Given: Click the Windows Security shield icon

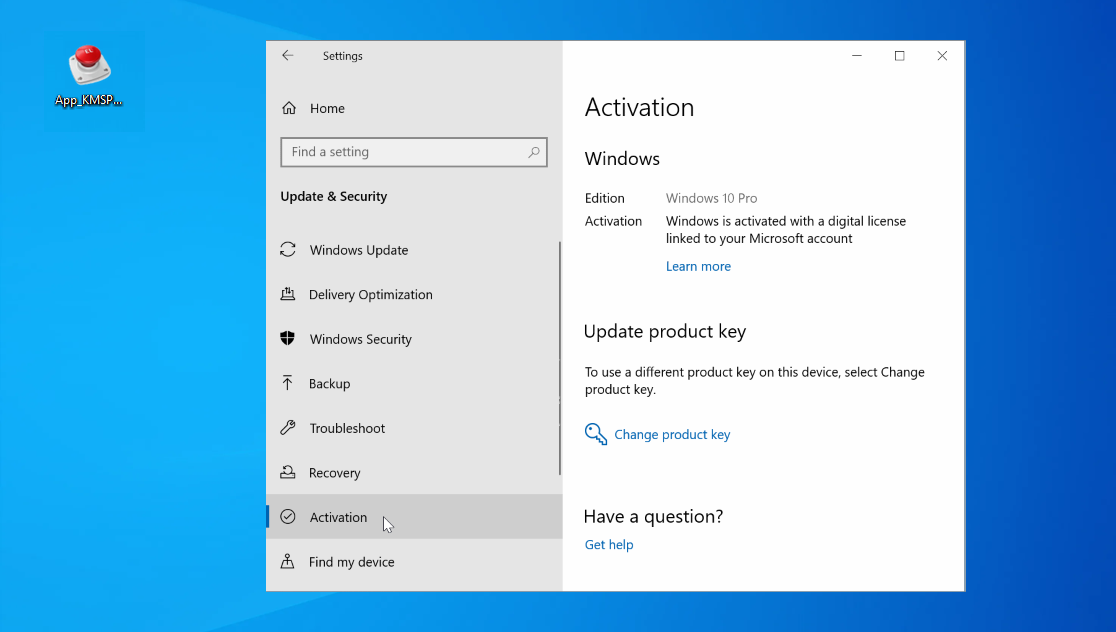Looking at the screenshot, I should coord(288,339).
